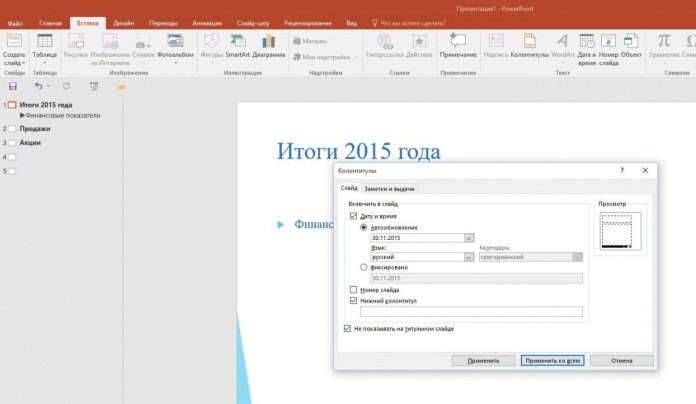Click the save icon in quick access toolbar
696x404 pixels.
(x=12, y=87)
